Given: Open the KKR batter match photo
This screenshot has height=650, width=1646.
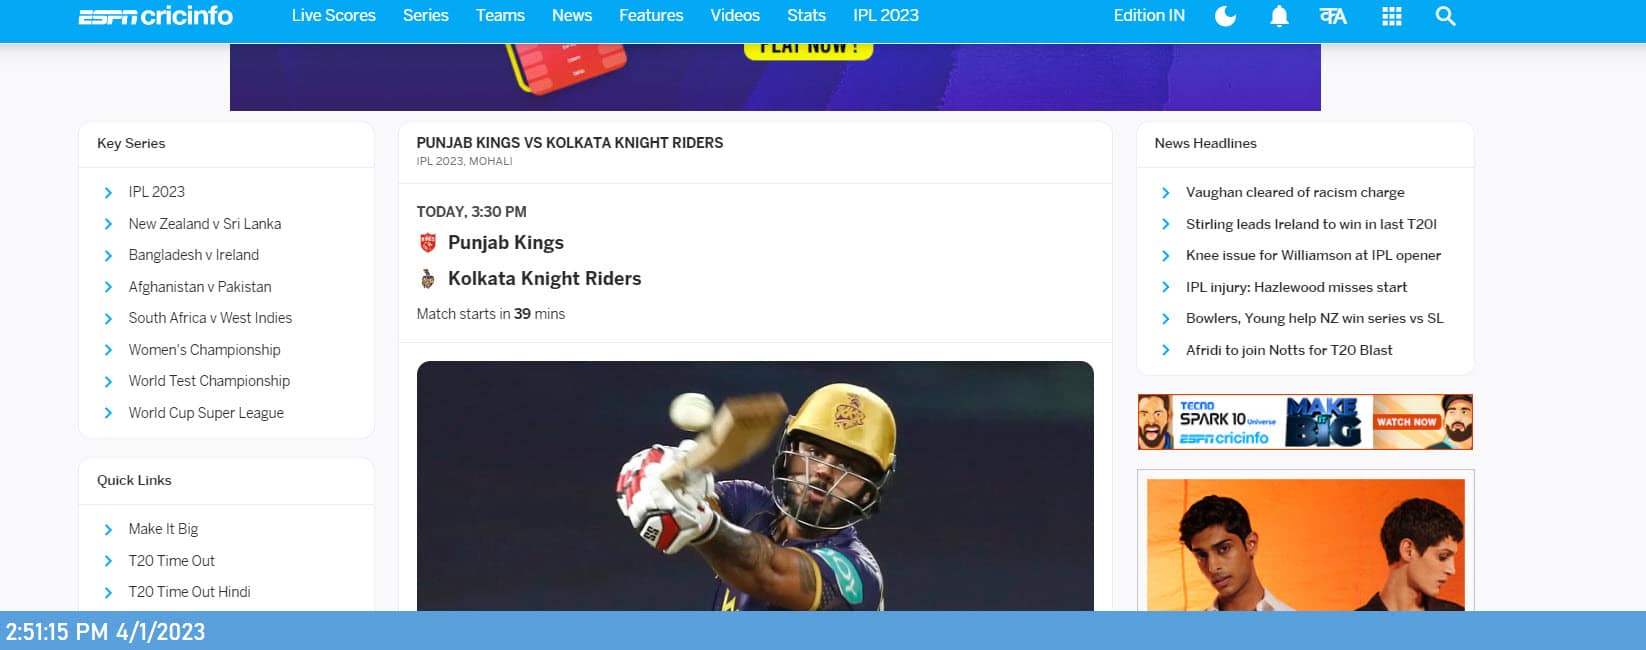Looking at the screenshot, I should (755, 486).
